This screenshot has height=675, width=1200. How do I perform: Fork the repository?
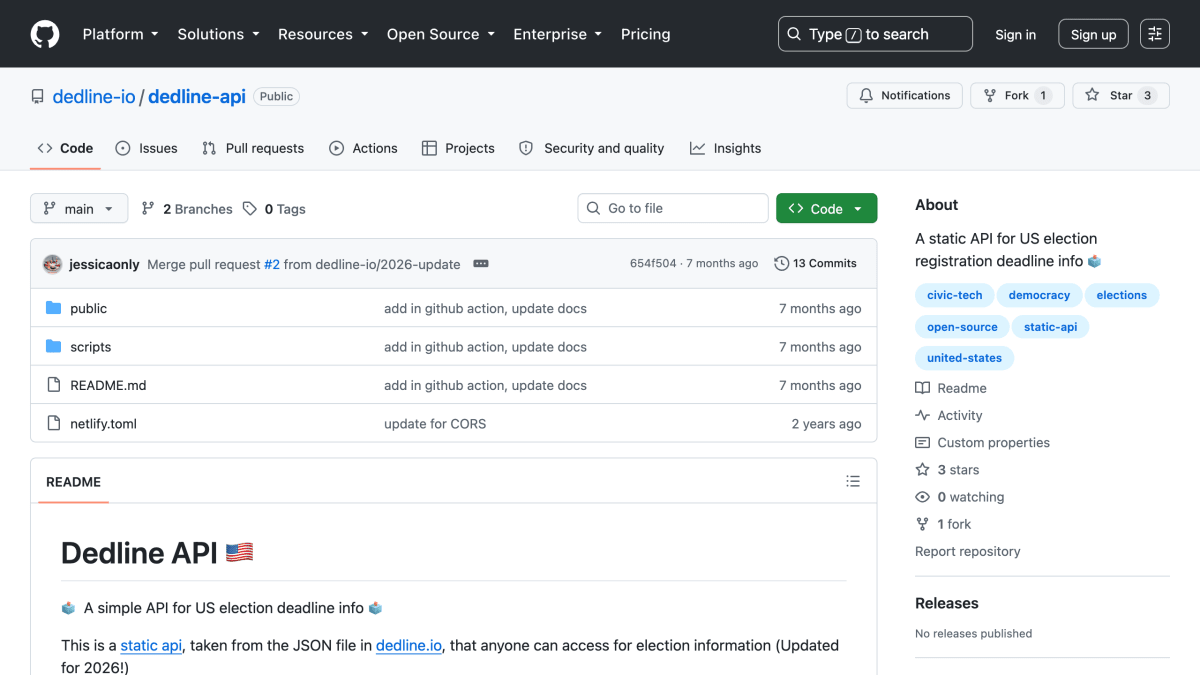[1017, 96]
